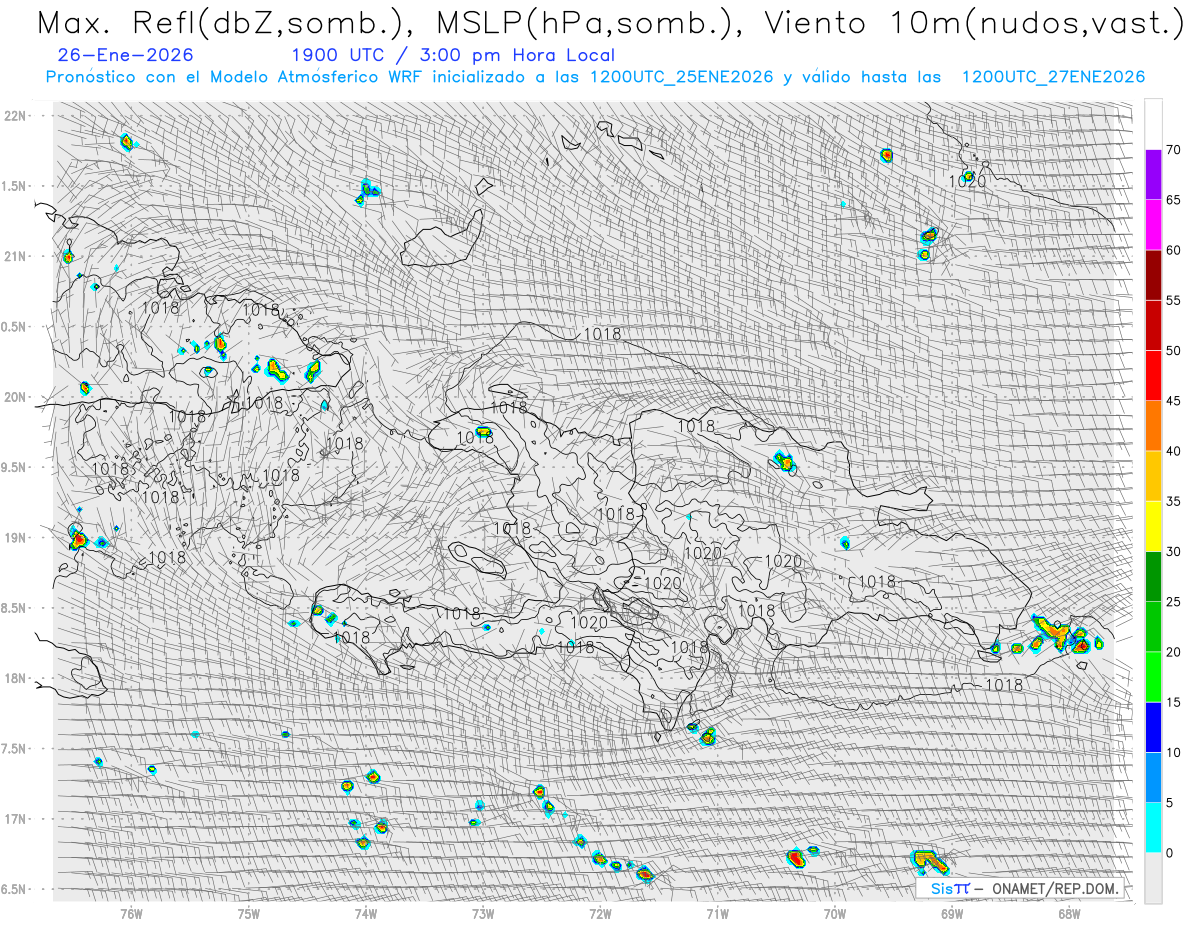Click the colorbar tick value '15'

tap(1174, 702)
